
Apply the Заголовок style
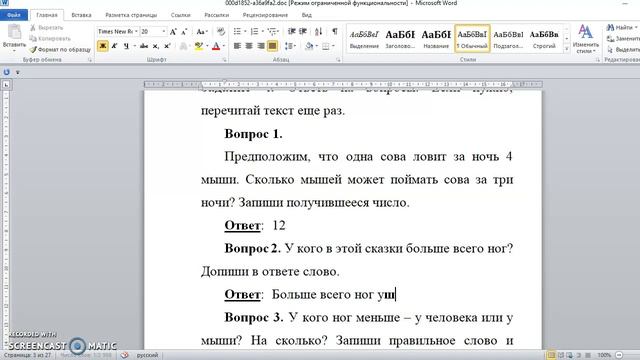400,39
